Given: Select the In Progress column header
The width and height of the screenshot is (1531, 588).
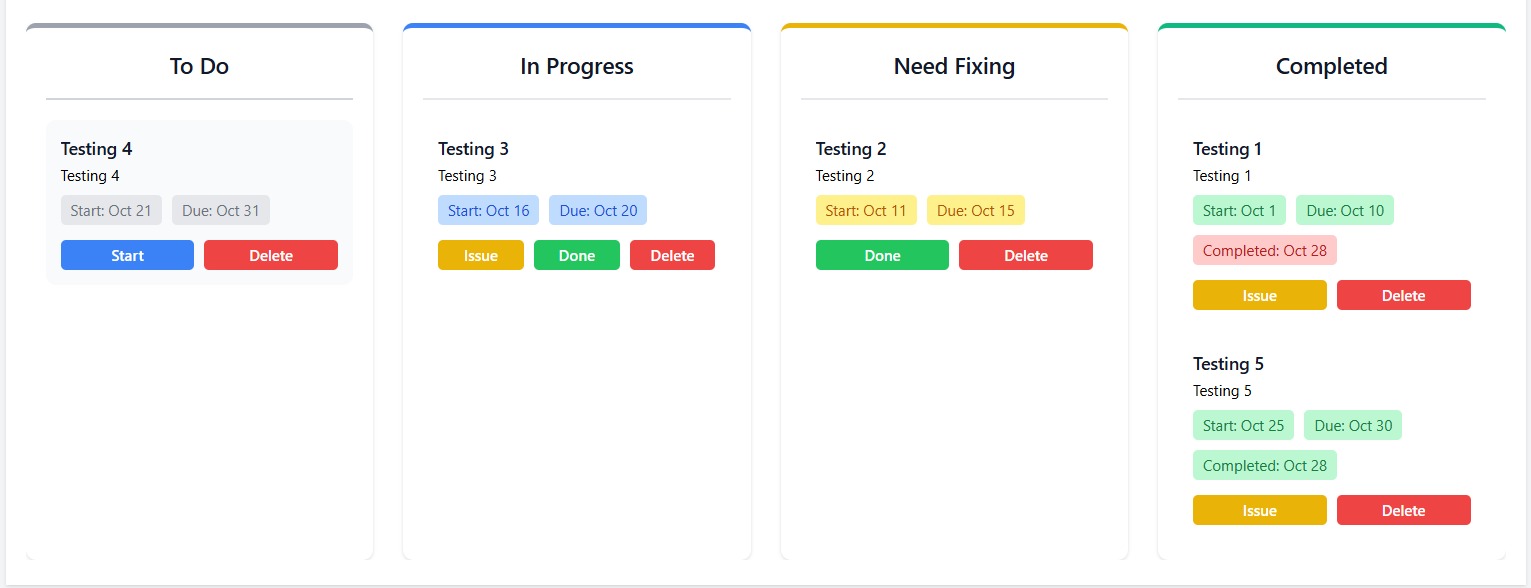Looking at the screenshot, I should click(577, 66).
